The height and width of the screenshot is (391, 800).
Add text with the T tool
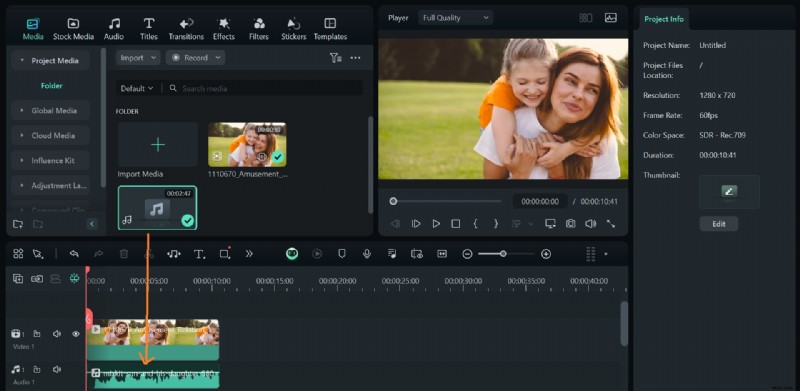[x=199, y=254]
